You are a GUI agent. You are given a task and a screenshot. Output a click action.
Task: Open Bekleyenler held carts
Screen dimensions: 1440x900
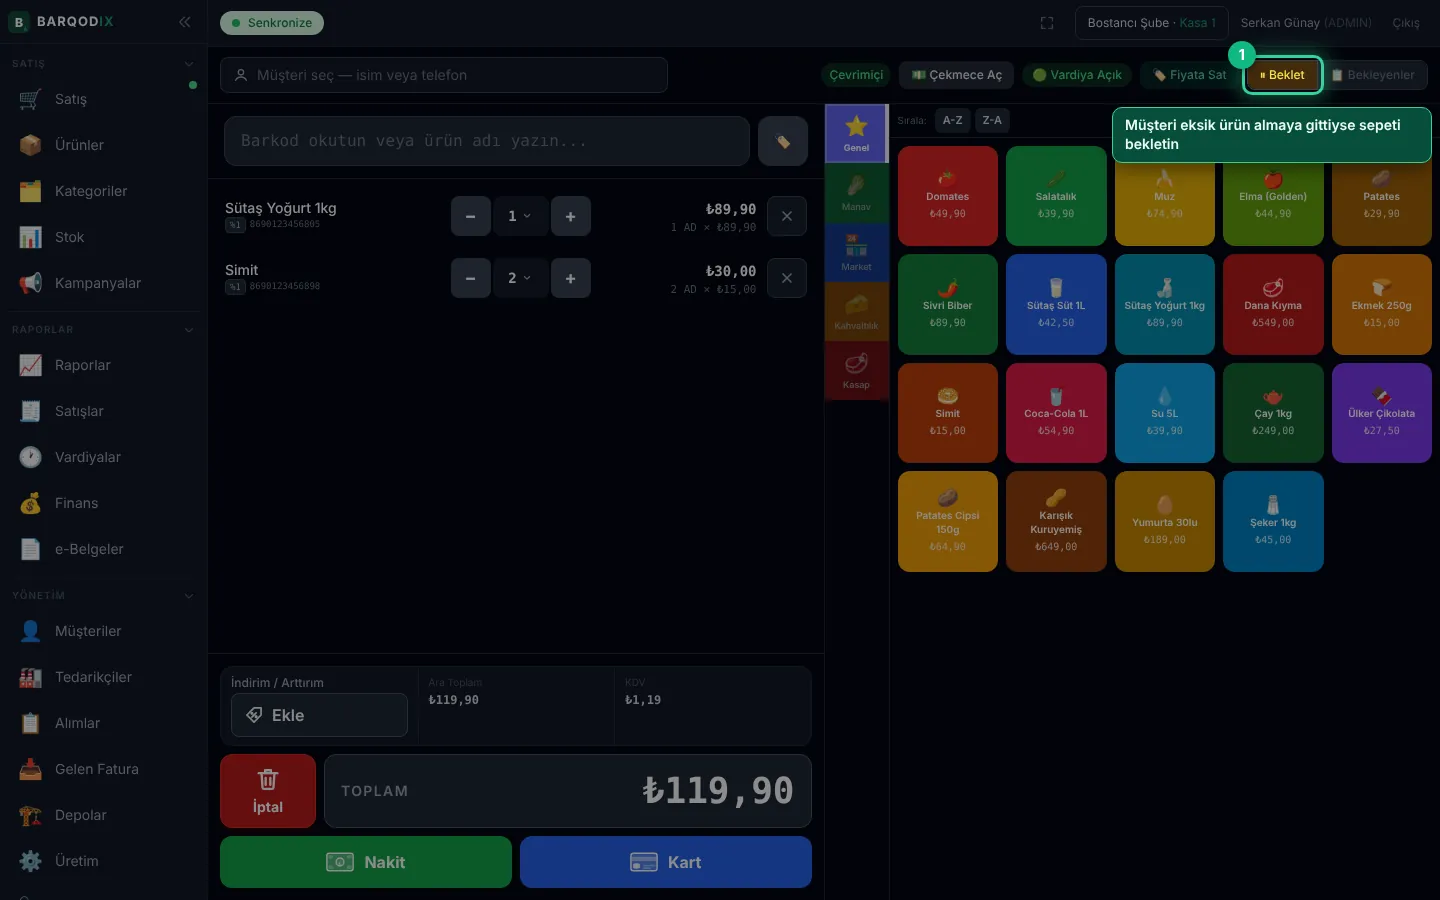click(1373, 75)
